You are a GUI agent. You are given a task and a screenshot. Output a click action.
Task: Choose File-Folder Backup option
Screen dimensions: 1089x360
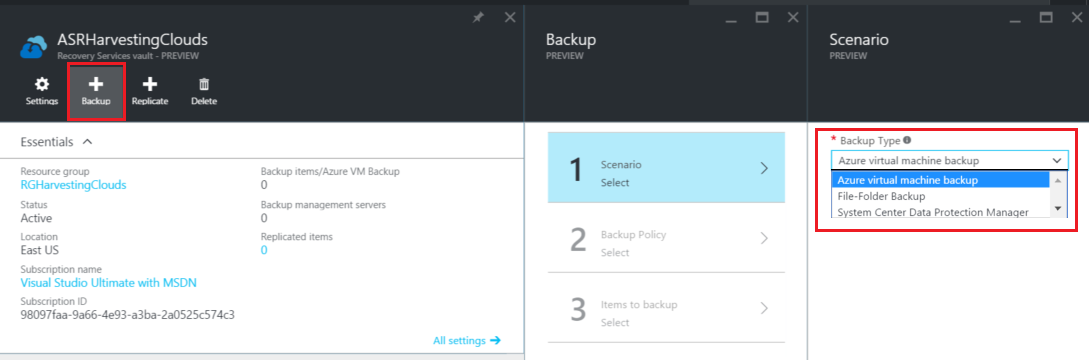(x=940, y=196)
